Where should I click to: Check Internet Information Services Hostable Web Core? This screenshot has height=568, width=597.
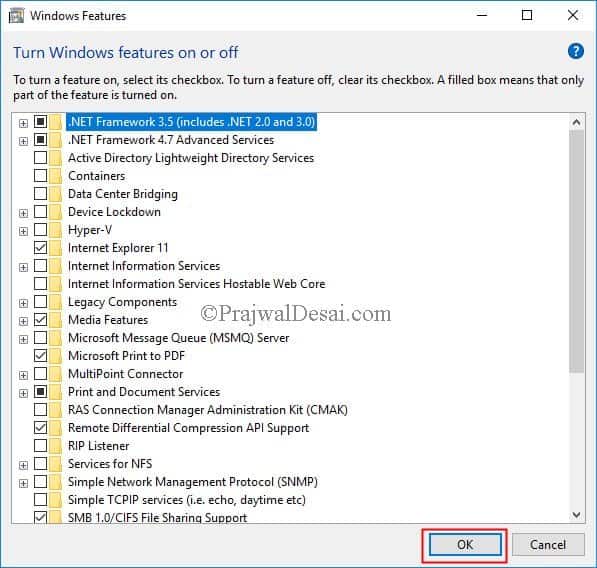click(x=40, y=284)
